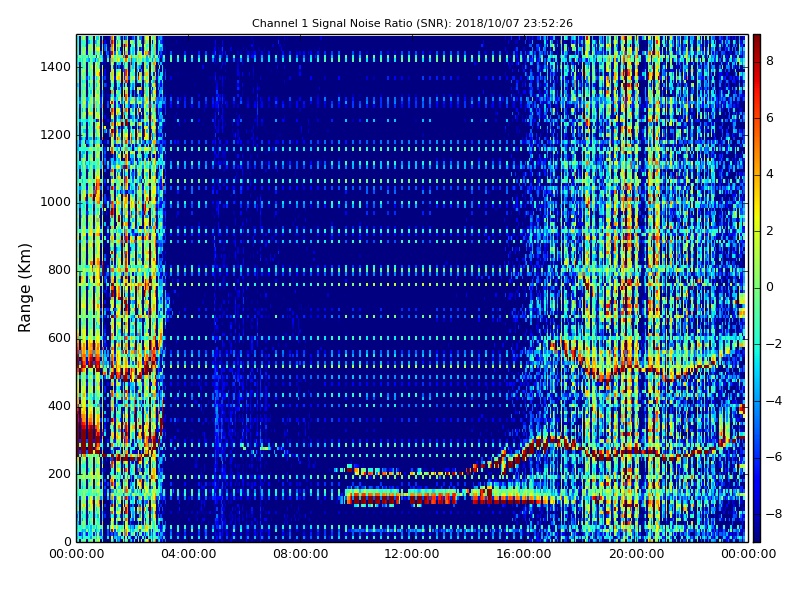Click the rightmost 00:00:00 time label

[748, 555]
